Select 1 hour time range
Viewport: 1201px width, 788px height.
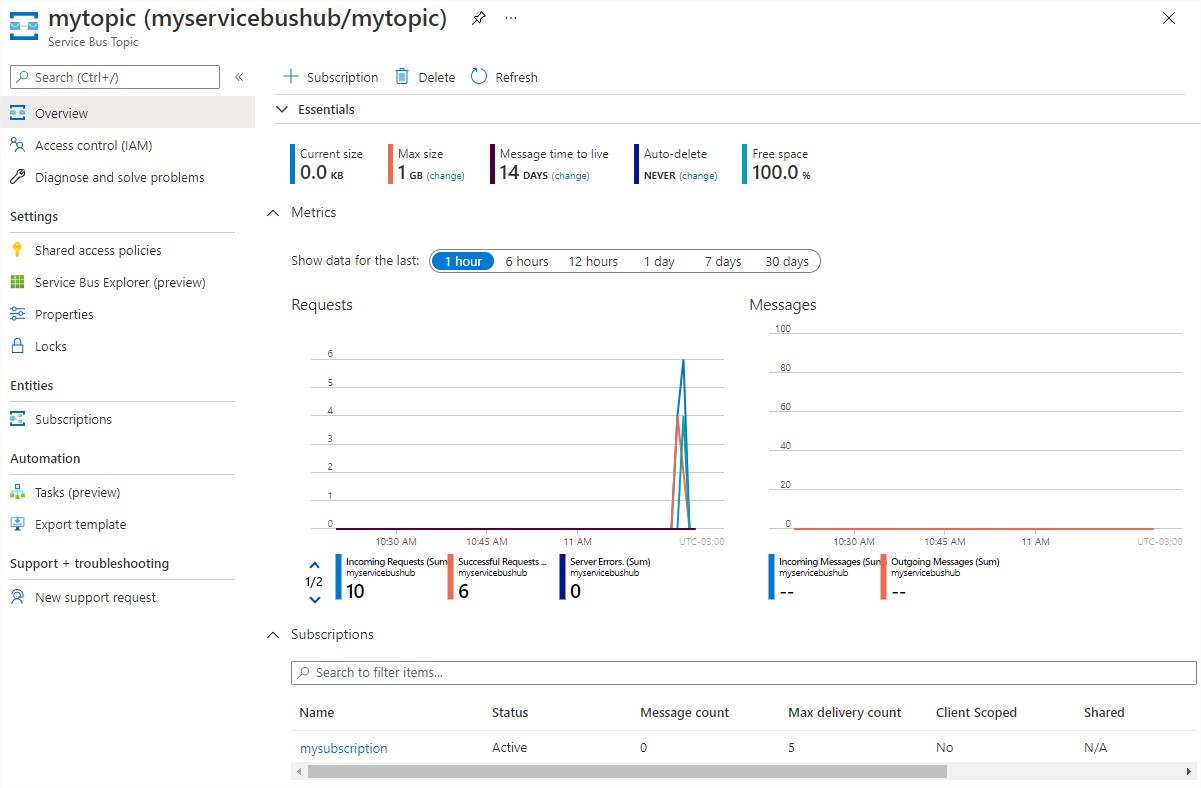tap(463, 261)
